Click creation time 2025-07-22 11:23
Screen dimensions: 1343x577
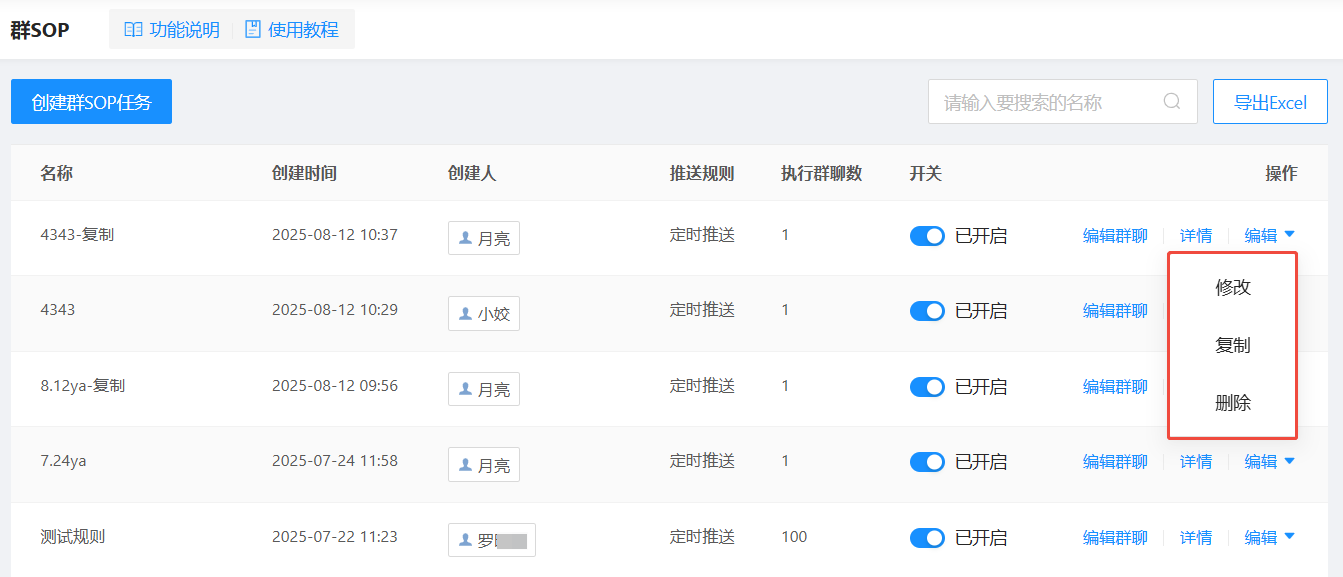[x=335, y=536]
